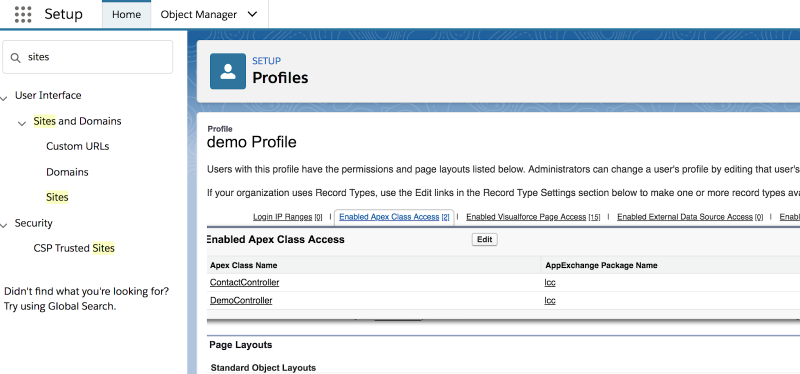
Task: Click the Sites and Domains label
Action: (x=78, y=121)
